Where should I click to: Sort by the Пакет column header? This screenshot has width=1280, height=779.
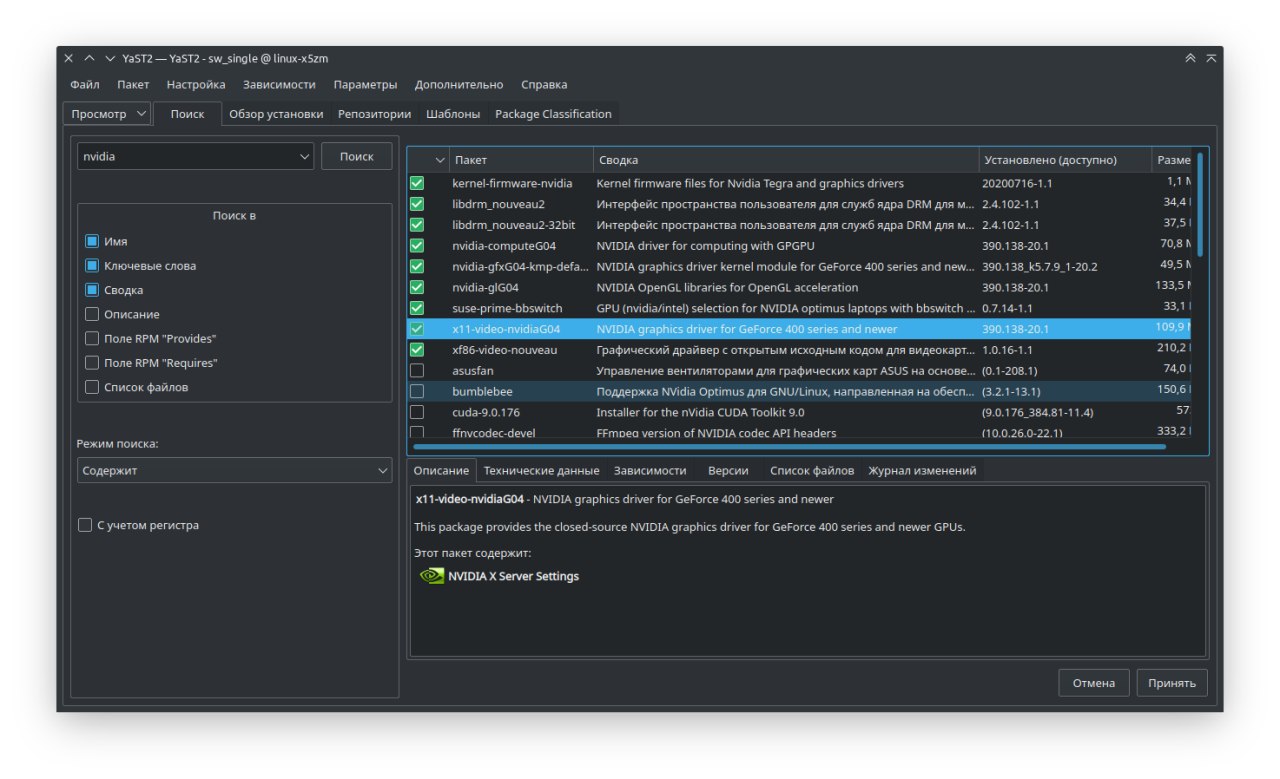click(522, 160)
